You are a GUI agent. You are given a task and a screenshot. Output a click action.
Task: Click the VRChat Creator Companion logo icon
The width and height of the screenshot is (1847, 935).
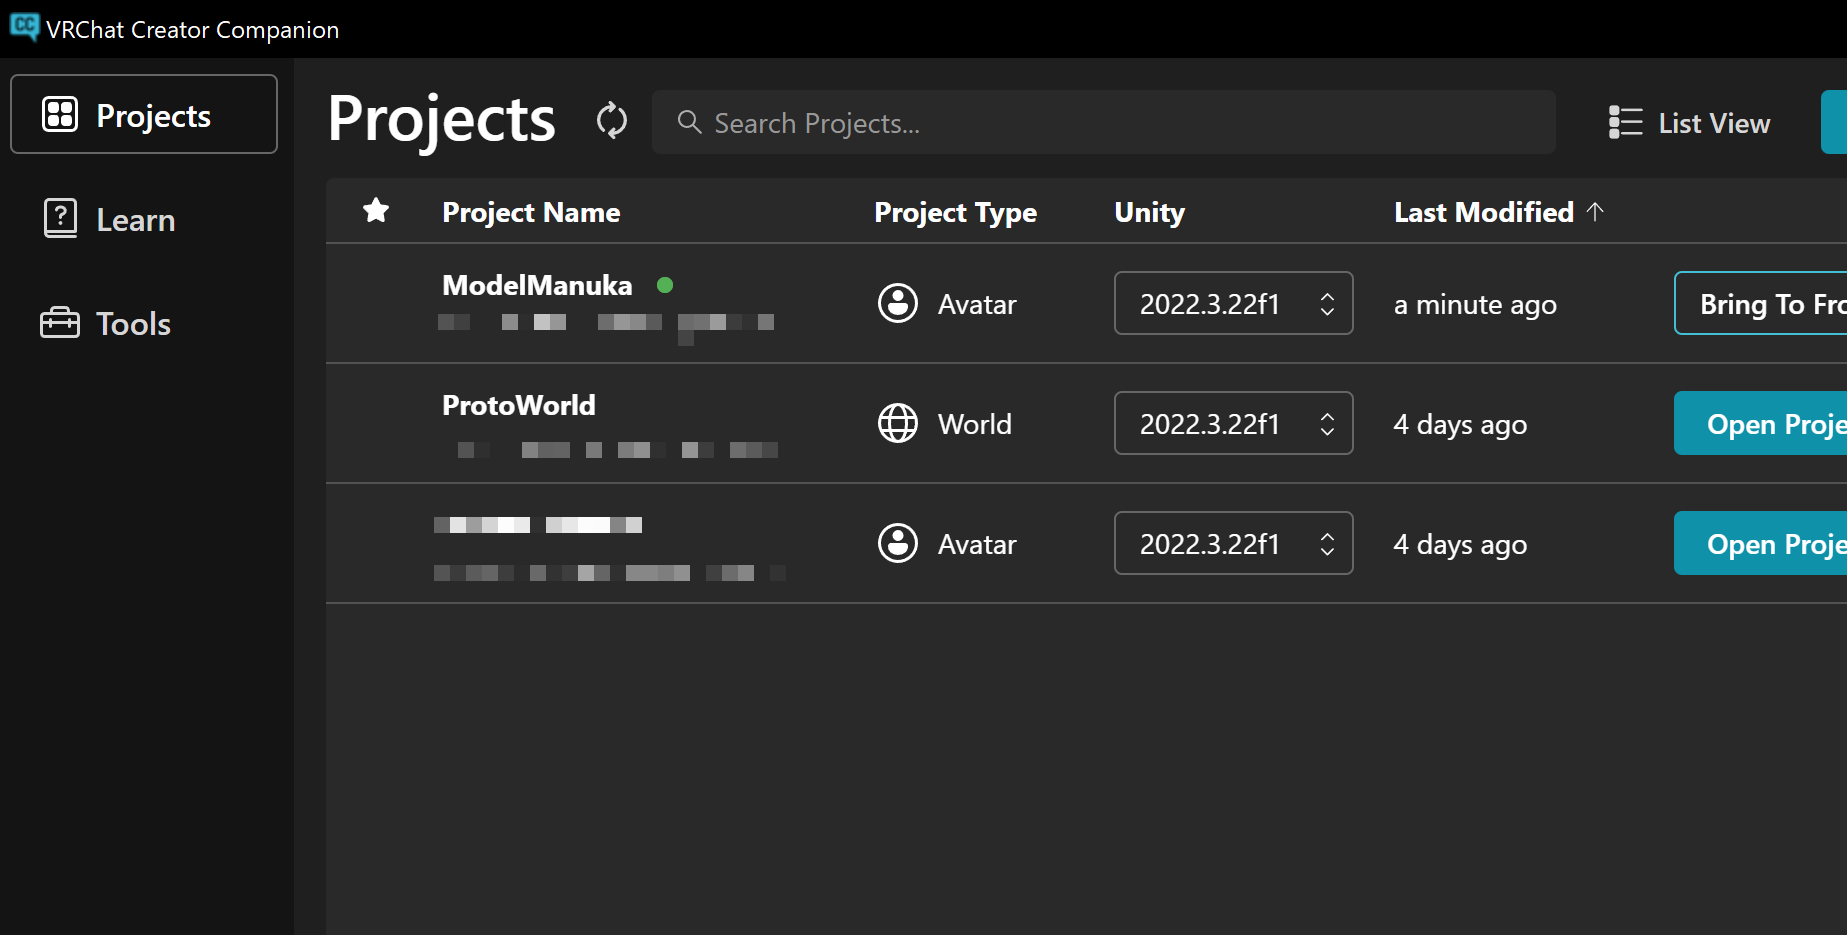(24, 27)
